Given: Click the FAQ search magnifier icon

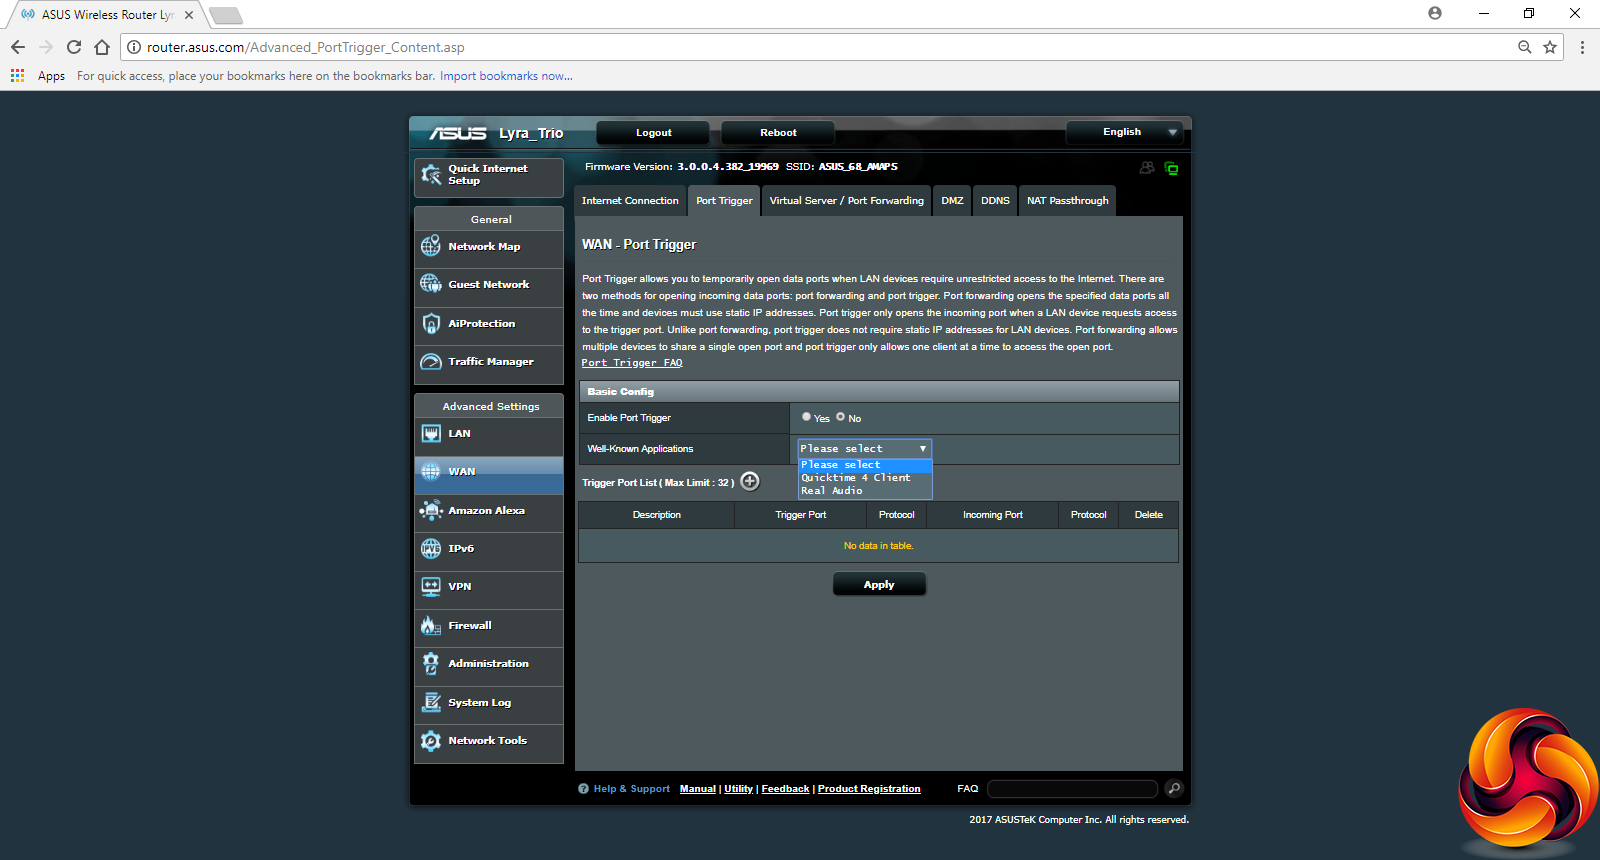Looking at the screenshot, I should click(x=1174, y=789).
